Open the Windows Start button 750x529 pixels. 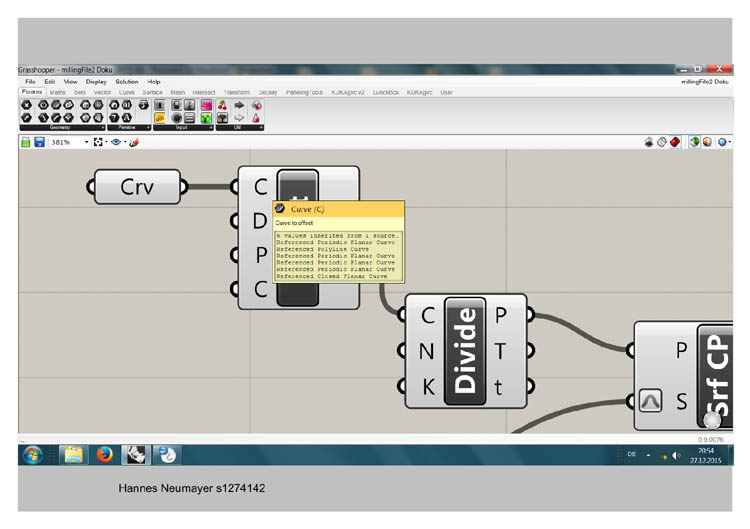pos(33,455)
